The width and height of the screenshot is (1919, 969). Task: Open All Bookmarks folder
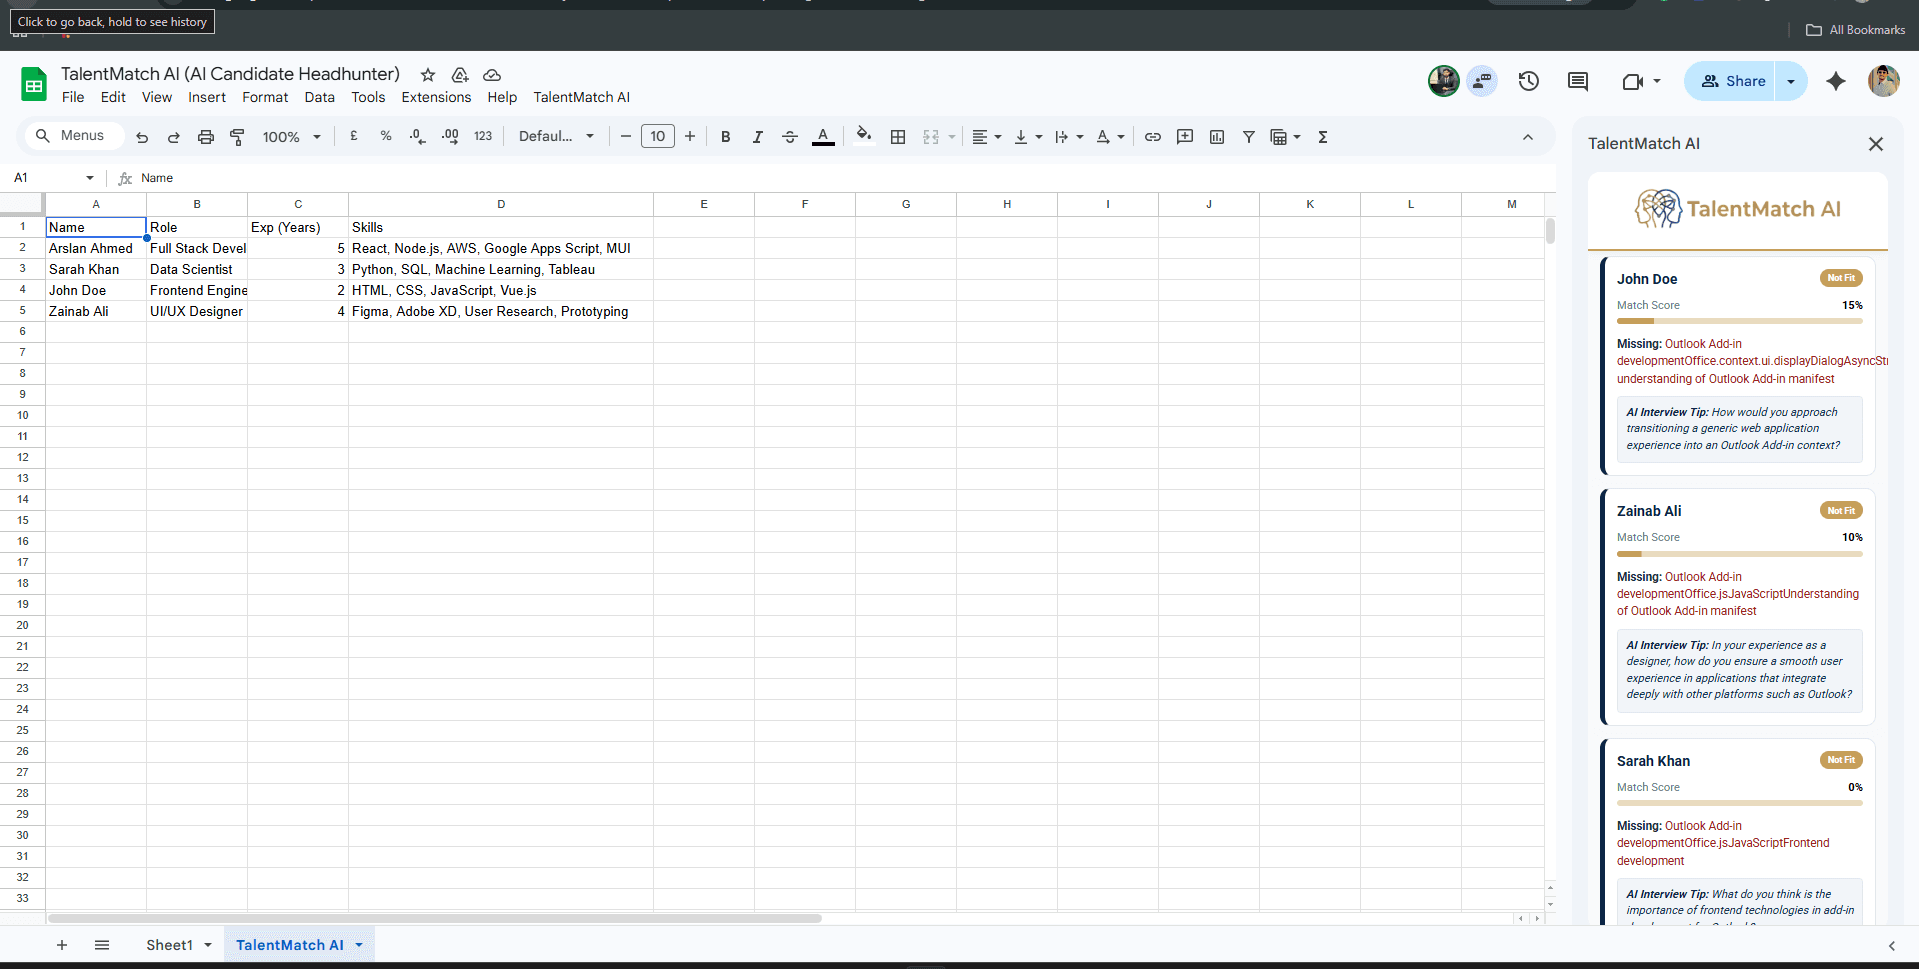1856,30
